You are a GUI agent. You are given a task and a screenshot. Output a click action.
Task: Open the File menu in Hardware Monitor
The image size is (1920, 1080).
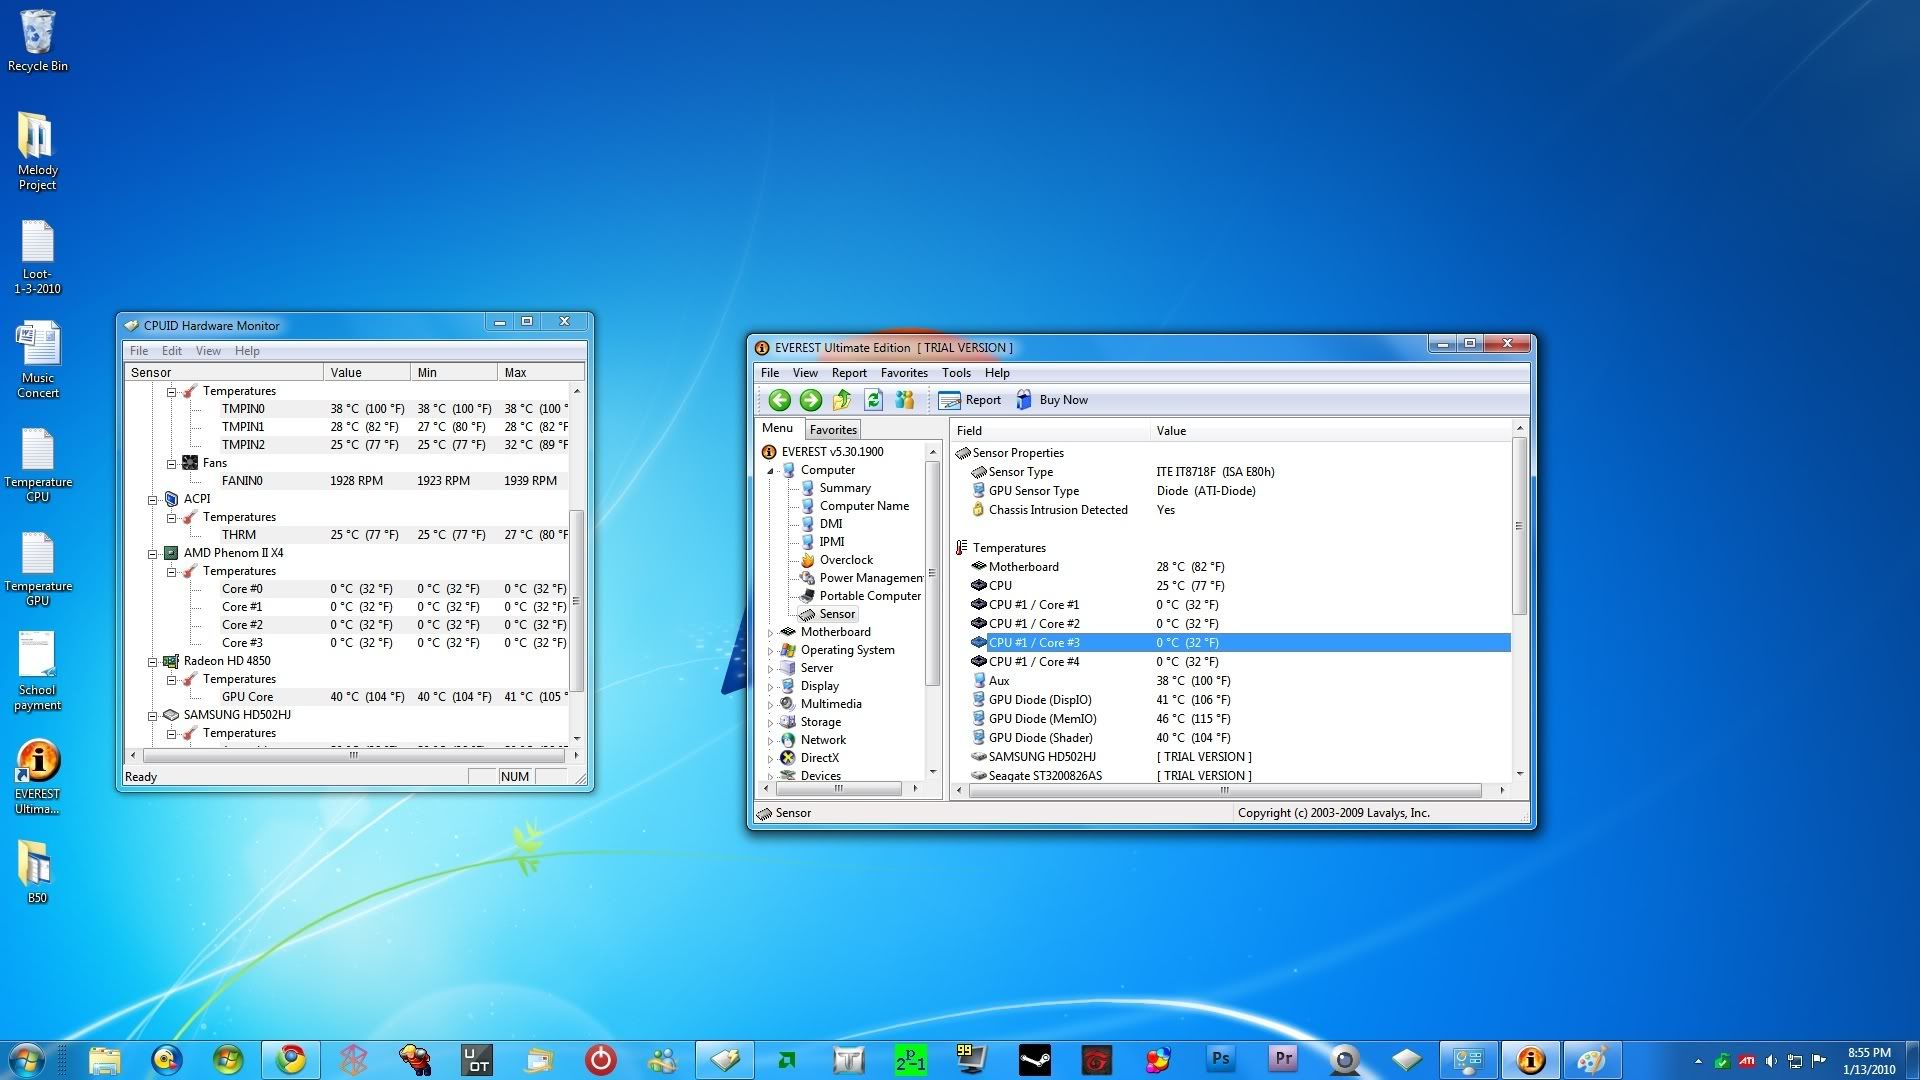[x=139, y=351]
